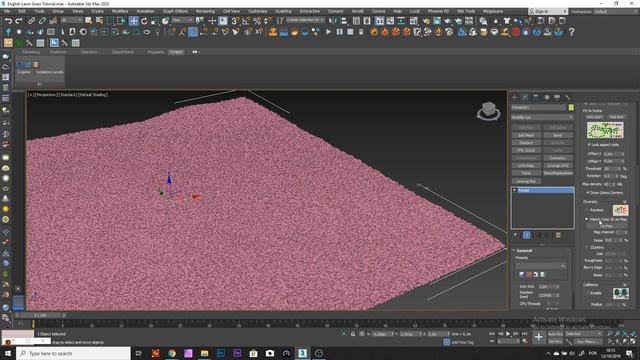Select the Forest entry in modifier stack
640x360 pixels.
coord(542,190)
